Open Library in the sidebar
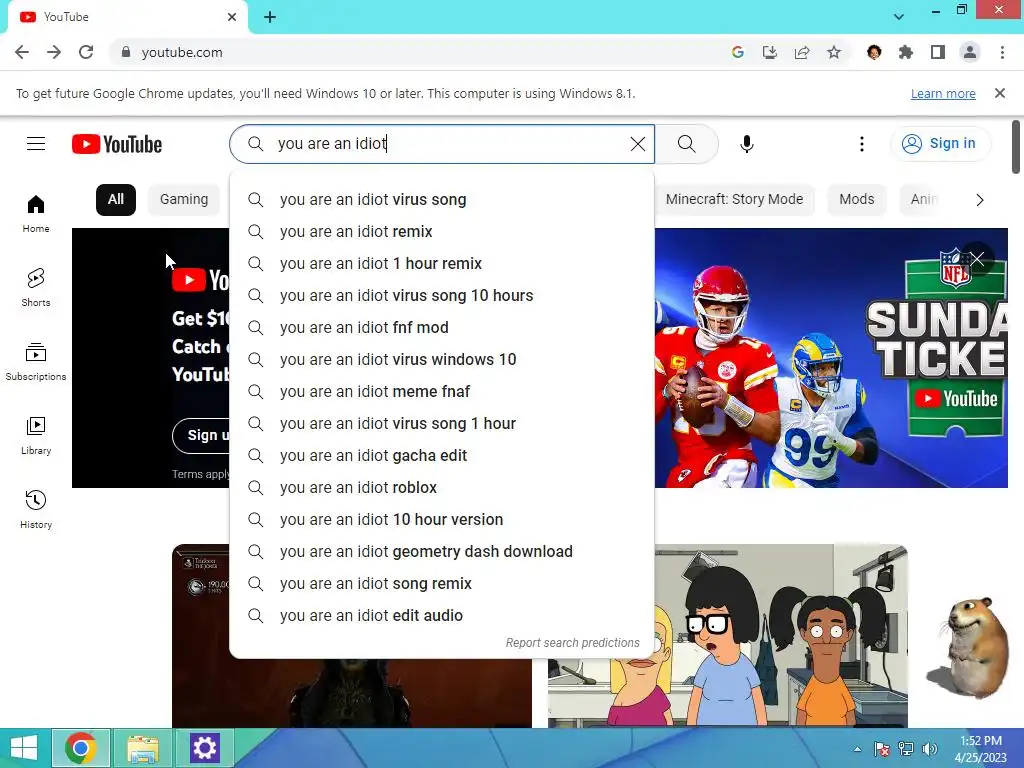This screenshot has width=1024, height=768. pos(36,436)
